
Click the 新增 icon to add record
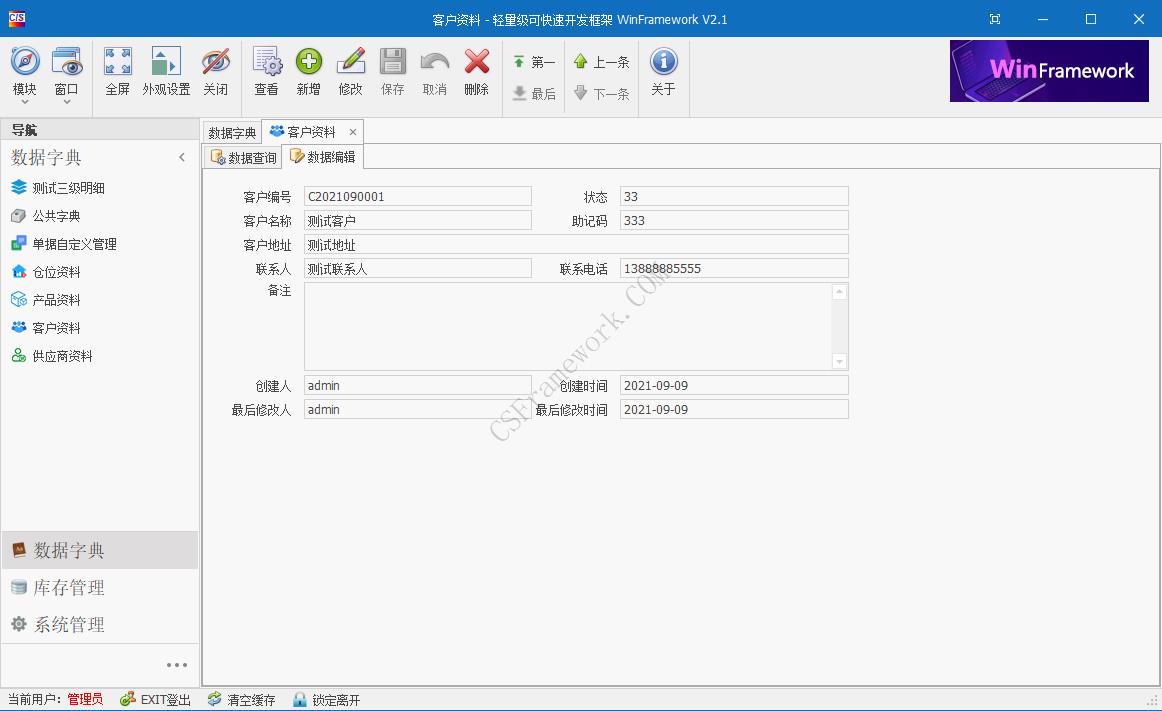(309, 70)
